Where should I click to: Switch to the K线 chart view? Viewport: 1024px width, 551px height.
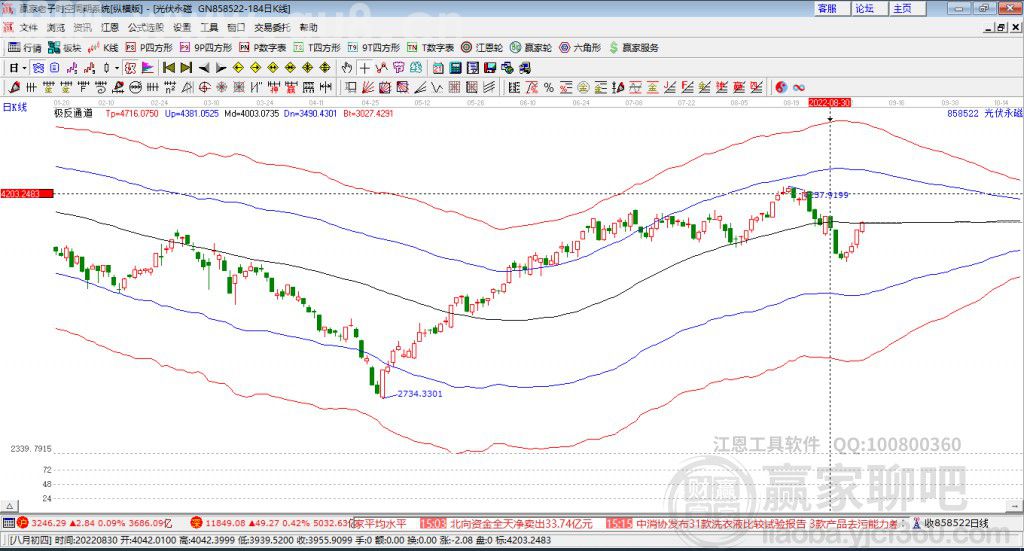click(103, 48)
